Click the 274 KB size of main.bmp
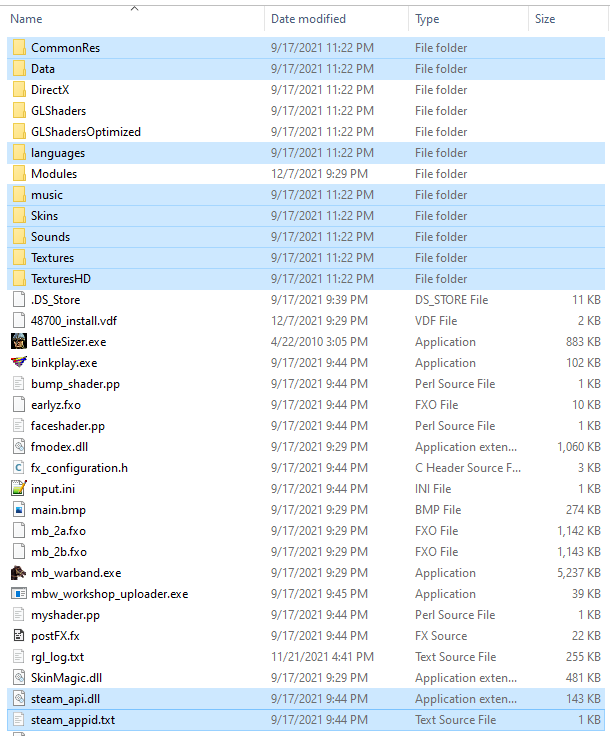 tap(583, 510)
